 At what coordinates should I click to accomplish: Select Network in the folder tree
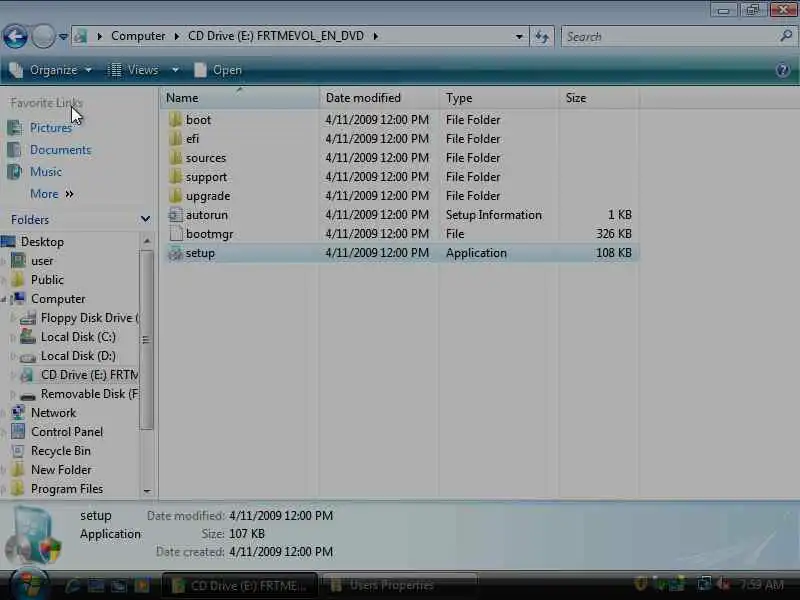(x=53, y=413)
